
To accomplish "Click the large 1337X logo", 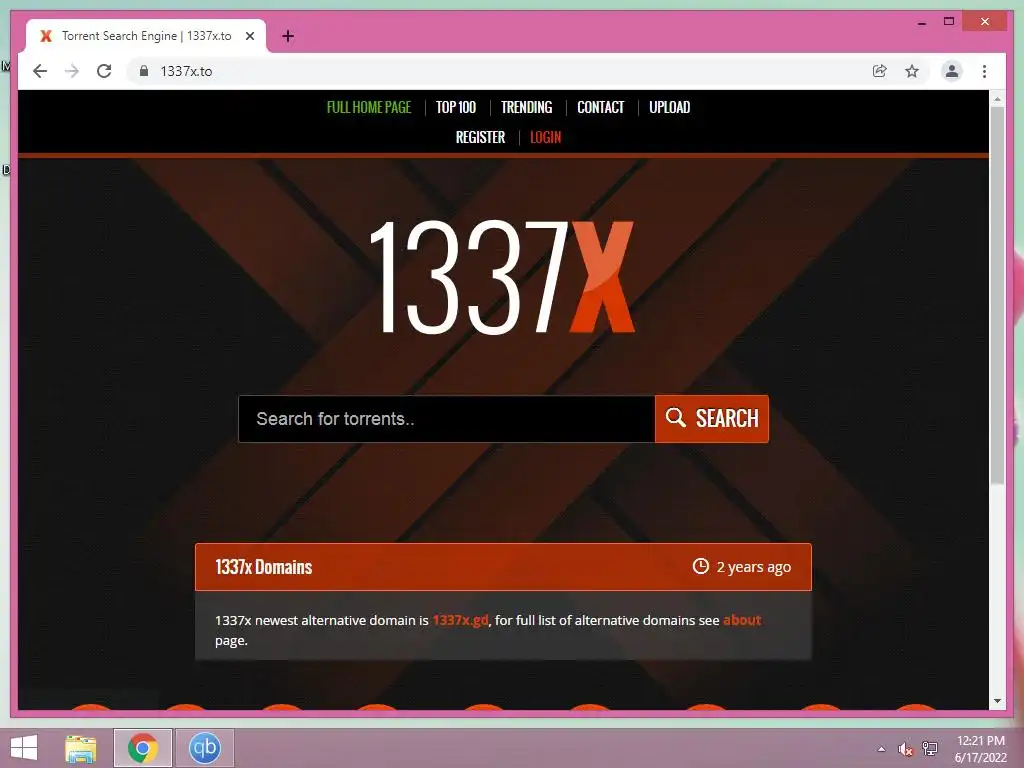I will [502, 278].
